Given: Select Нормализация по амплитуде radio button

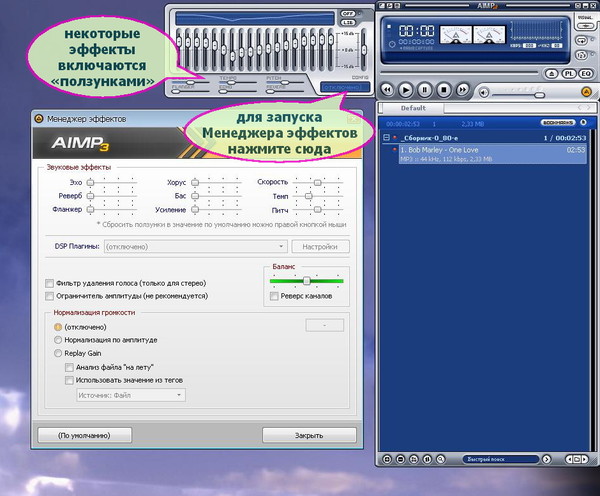Looking at the screenshot, I should pyautogui.click(x=58, y=340).
